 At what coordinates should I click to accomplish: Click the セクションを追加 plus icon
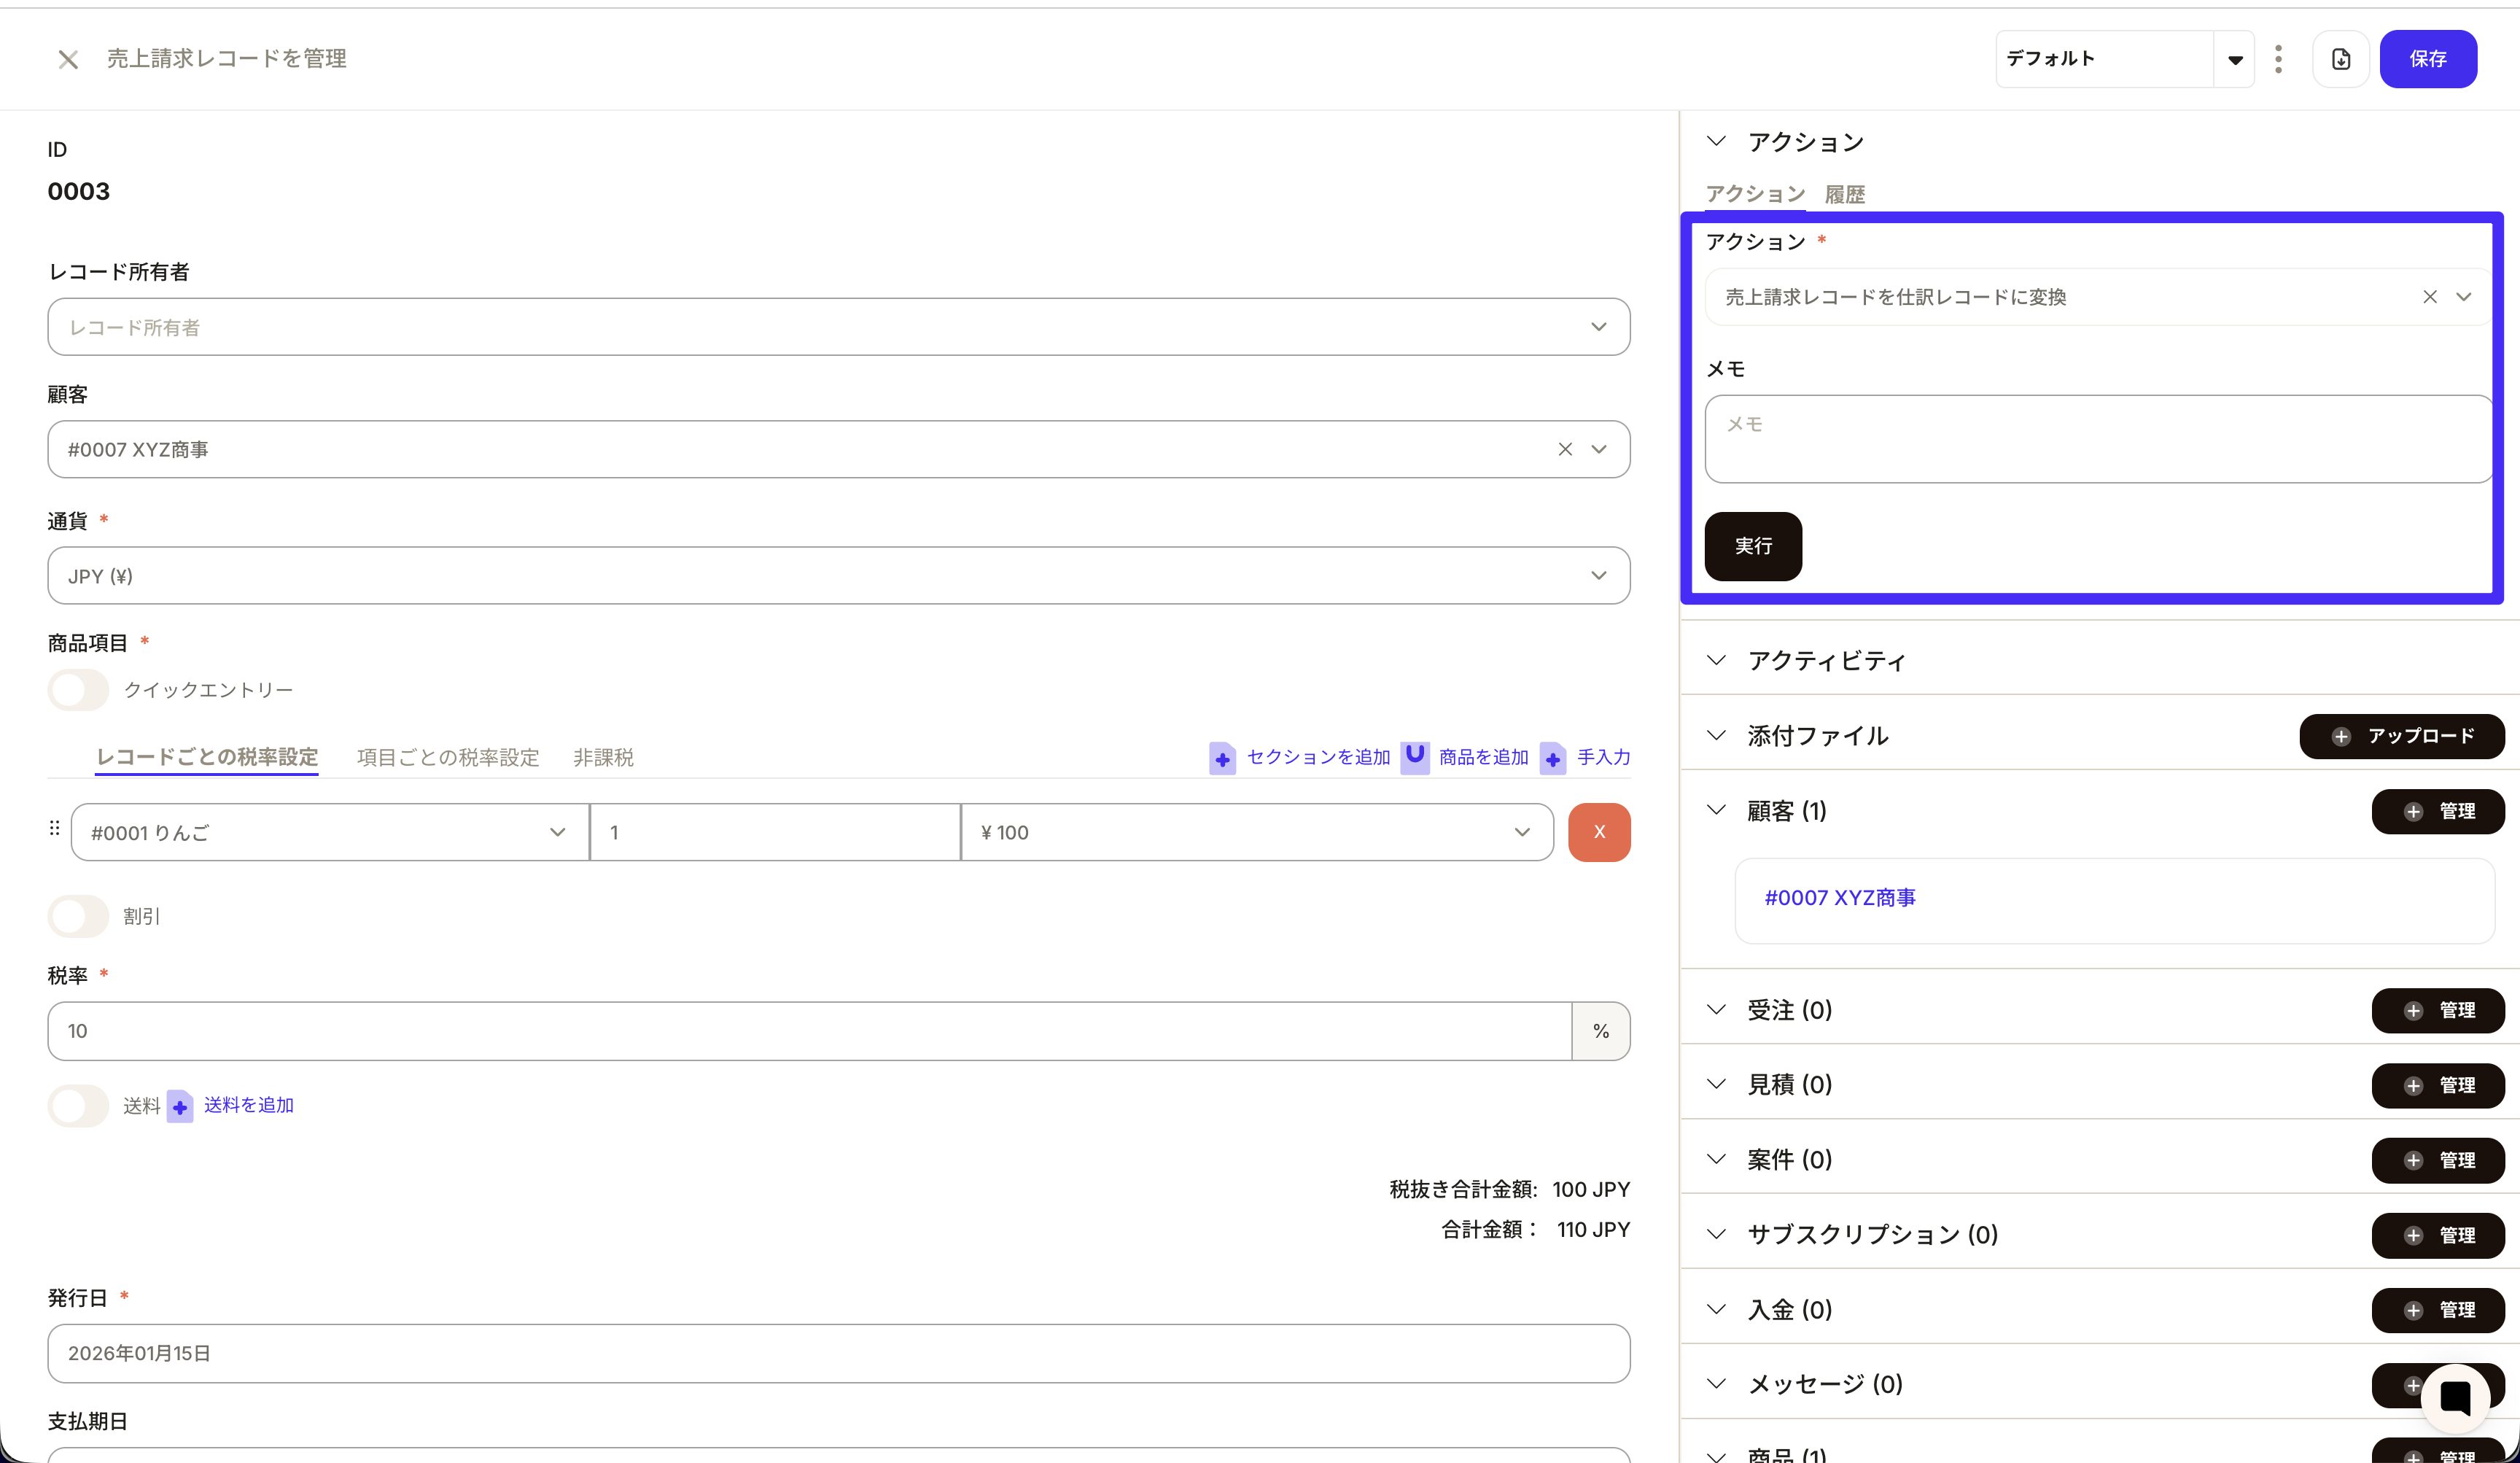(x=1223, y=758)
